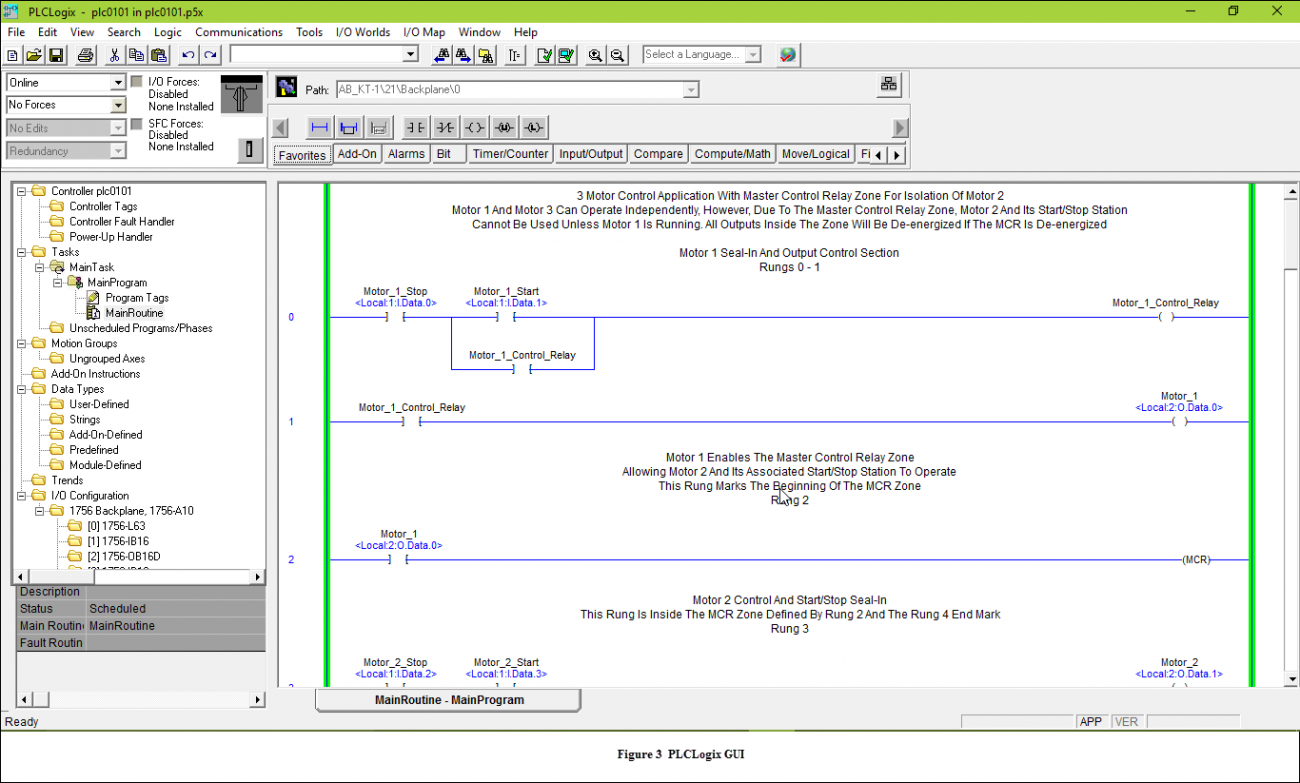Open the search combo box in toolbar
This screenshot has height=783, width=1300.
click(324, 54)
